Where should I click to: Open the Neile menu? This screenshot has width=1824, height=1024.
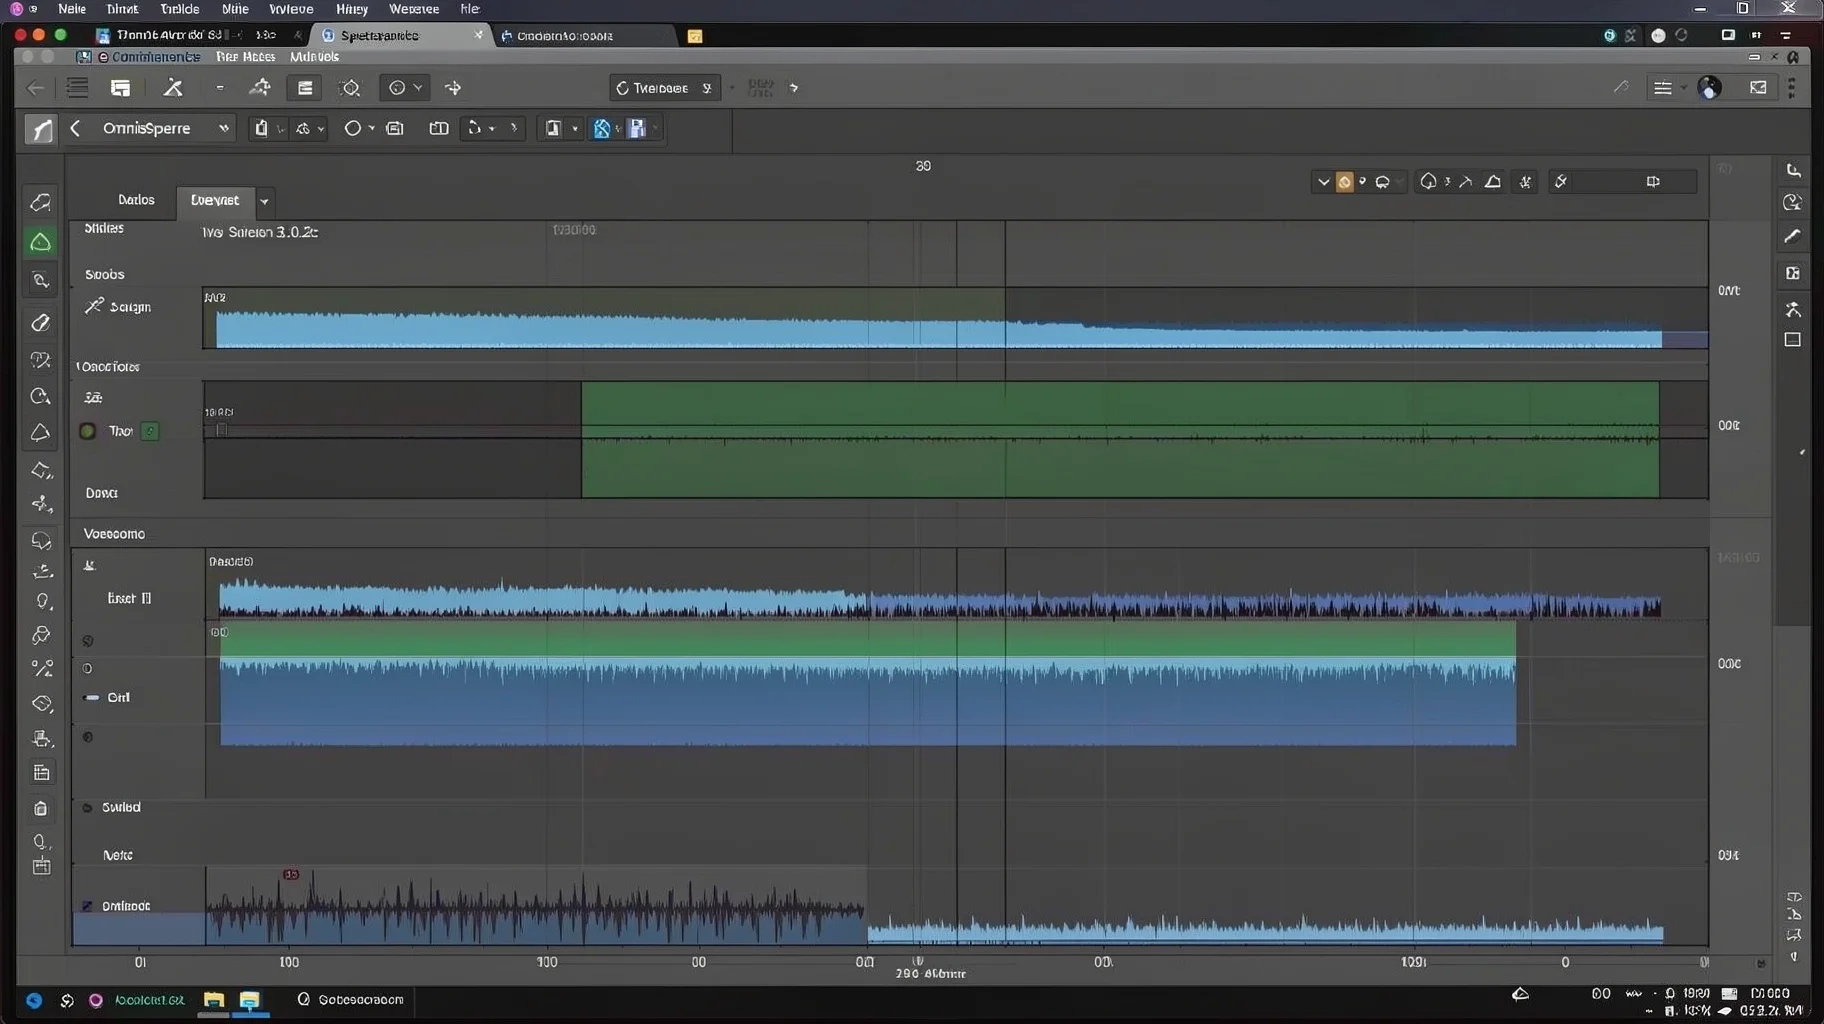point(72,8)
